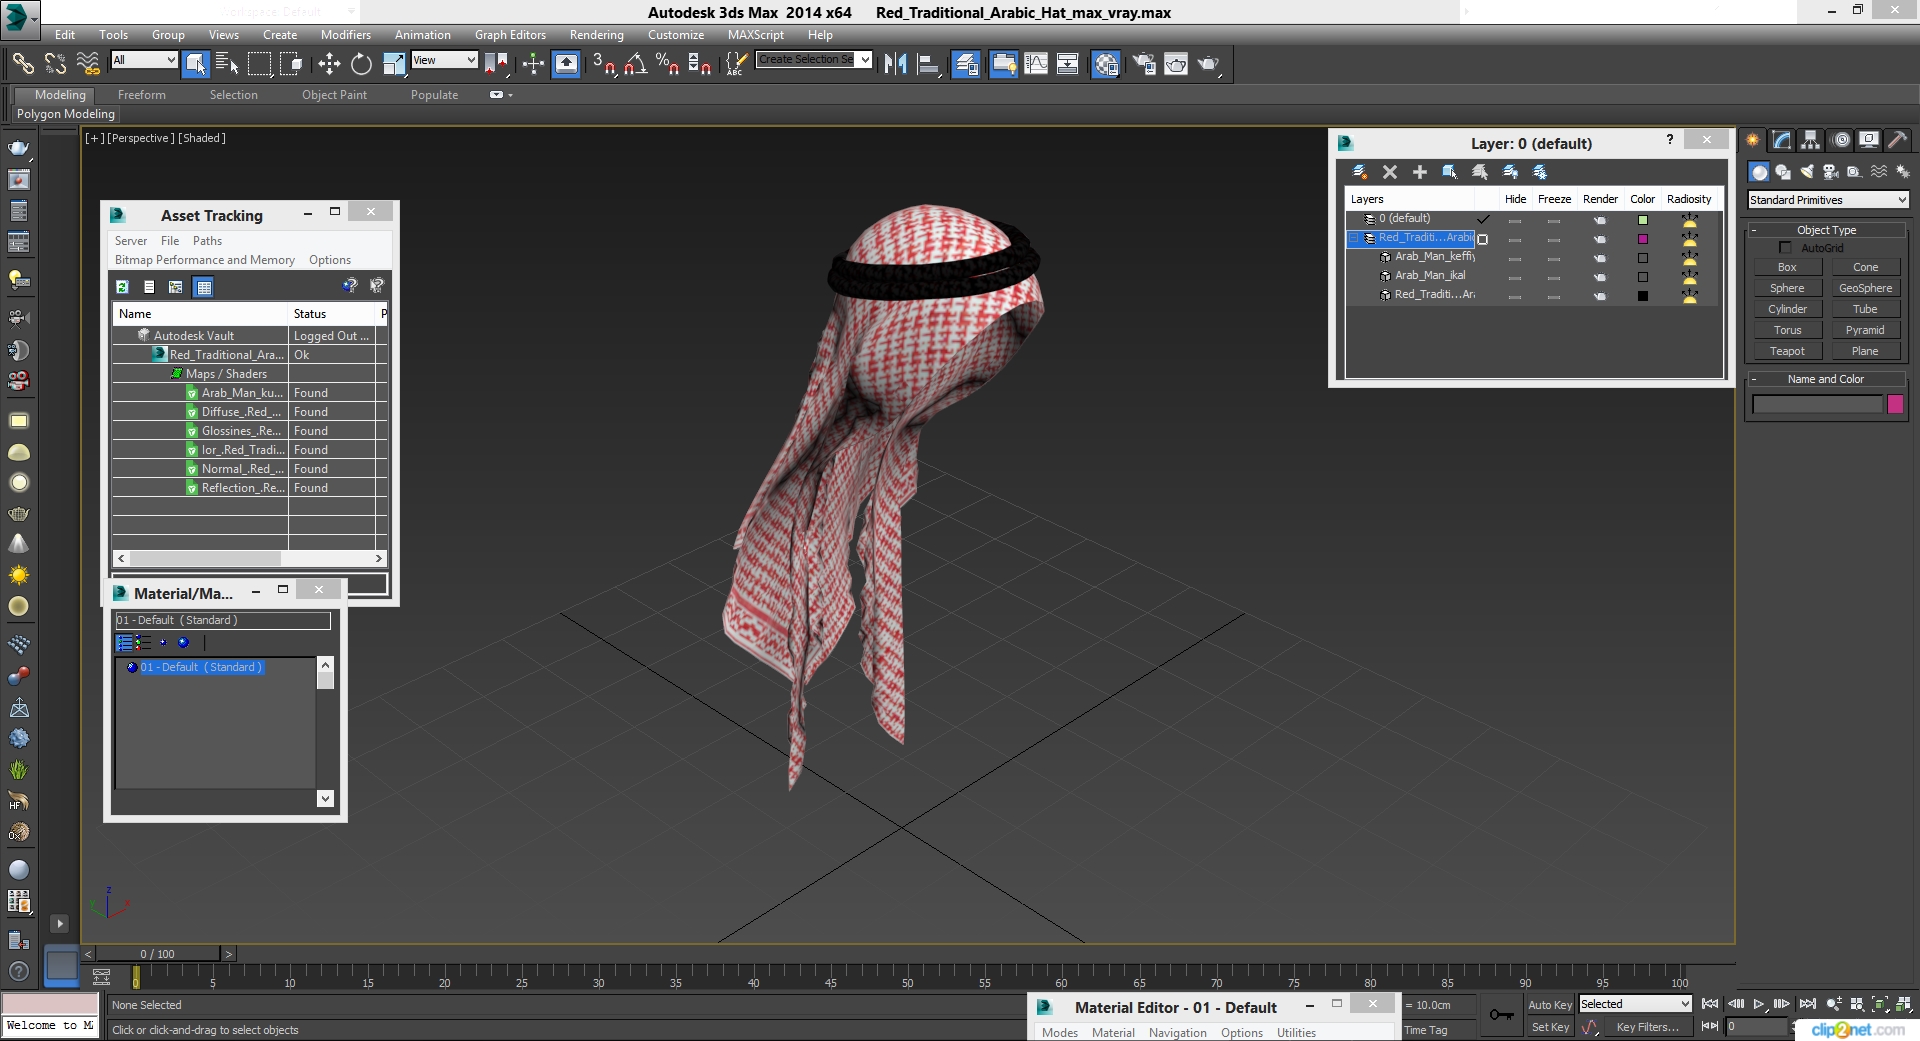
Task: Click black color swatch of Red_Traditi...Ar object
Action: click(x=1642, y=296)
